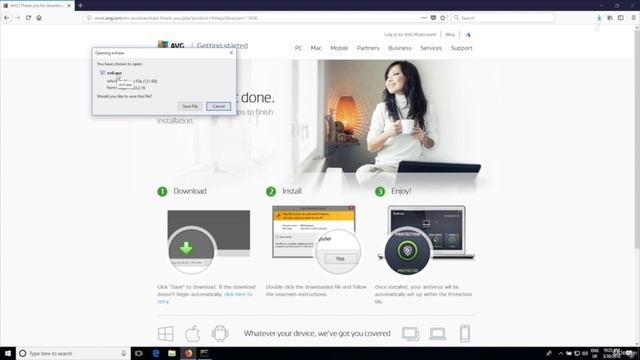
Task: Open the Business menu item
Action: (400, 48)
